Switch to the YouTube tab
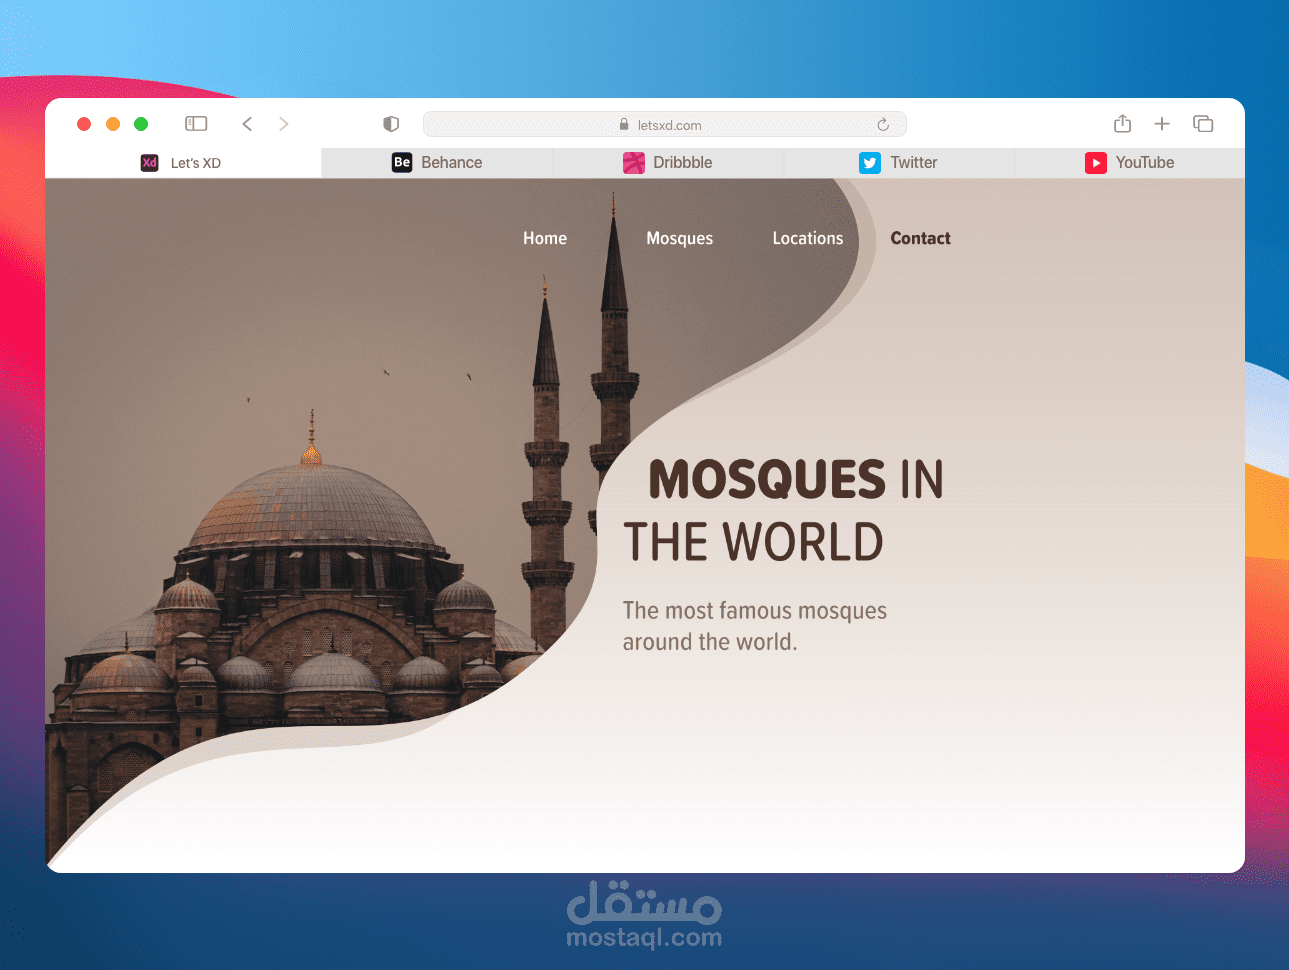This screenshot has height=970, width=1289. (1130, 163)
